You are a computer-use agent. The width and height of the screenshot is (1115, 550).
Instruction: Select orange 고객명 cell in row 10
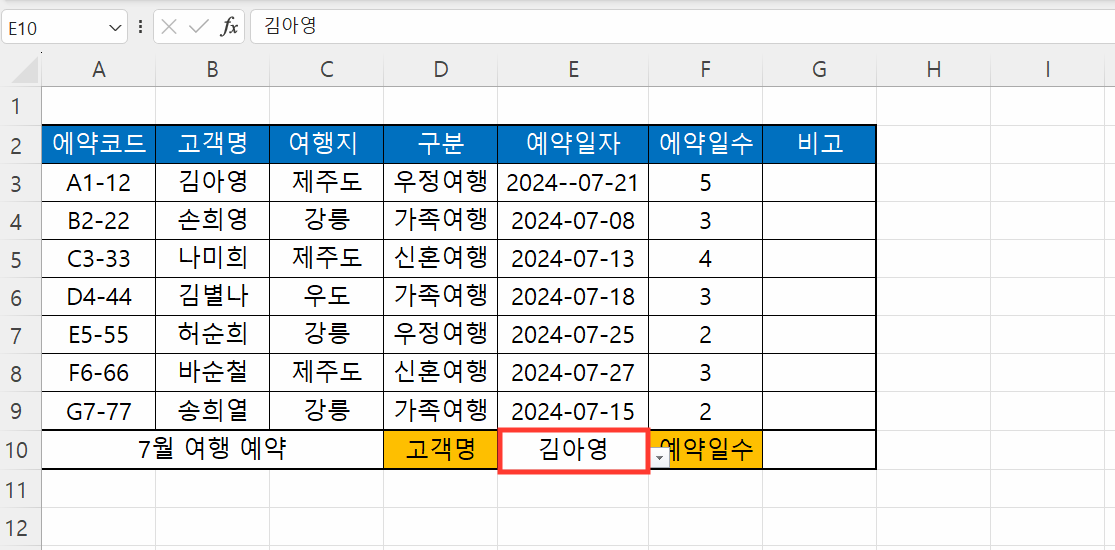[441, 450]
